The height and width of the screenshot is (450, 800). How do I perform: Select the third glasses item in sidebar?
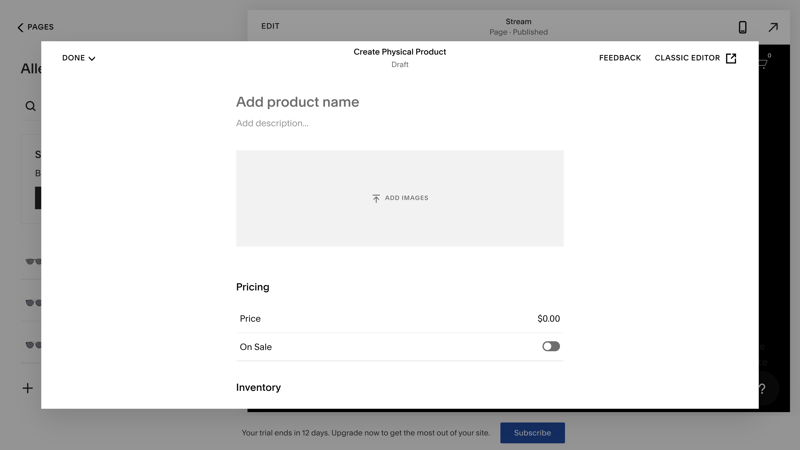tap(33, 345)
